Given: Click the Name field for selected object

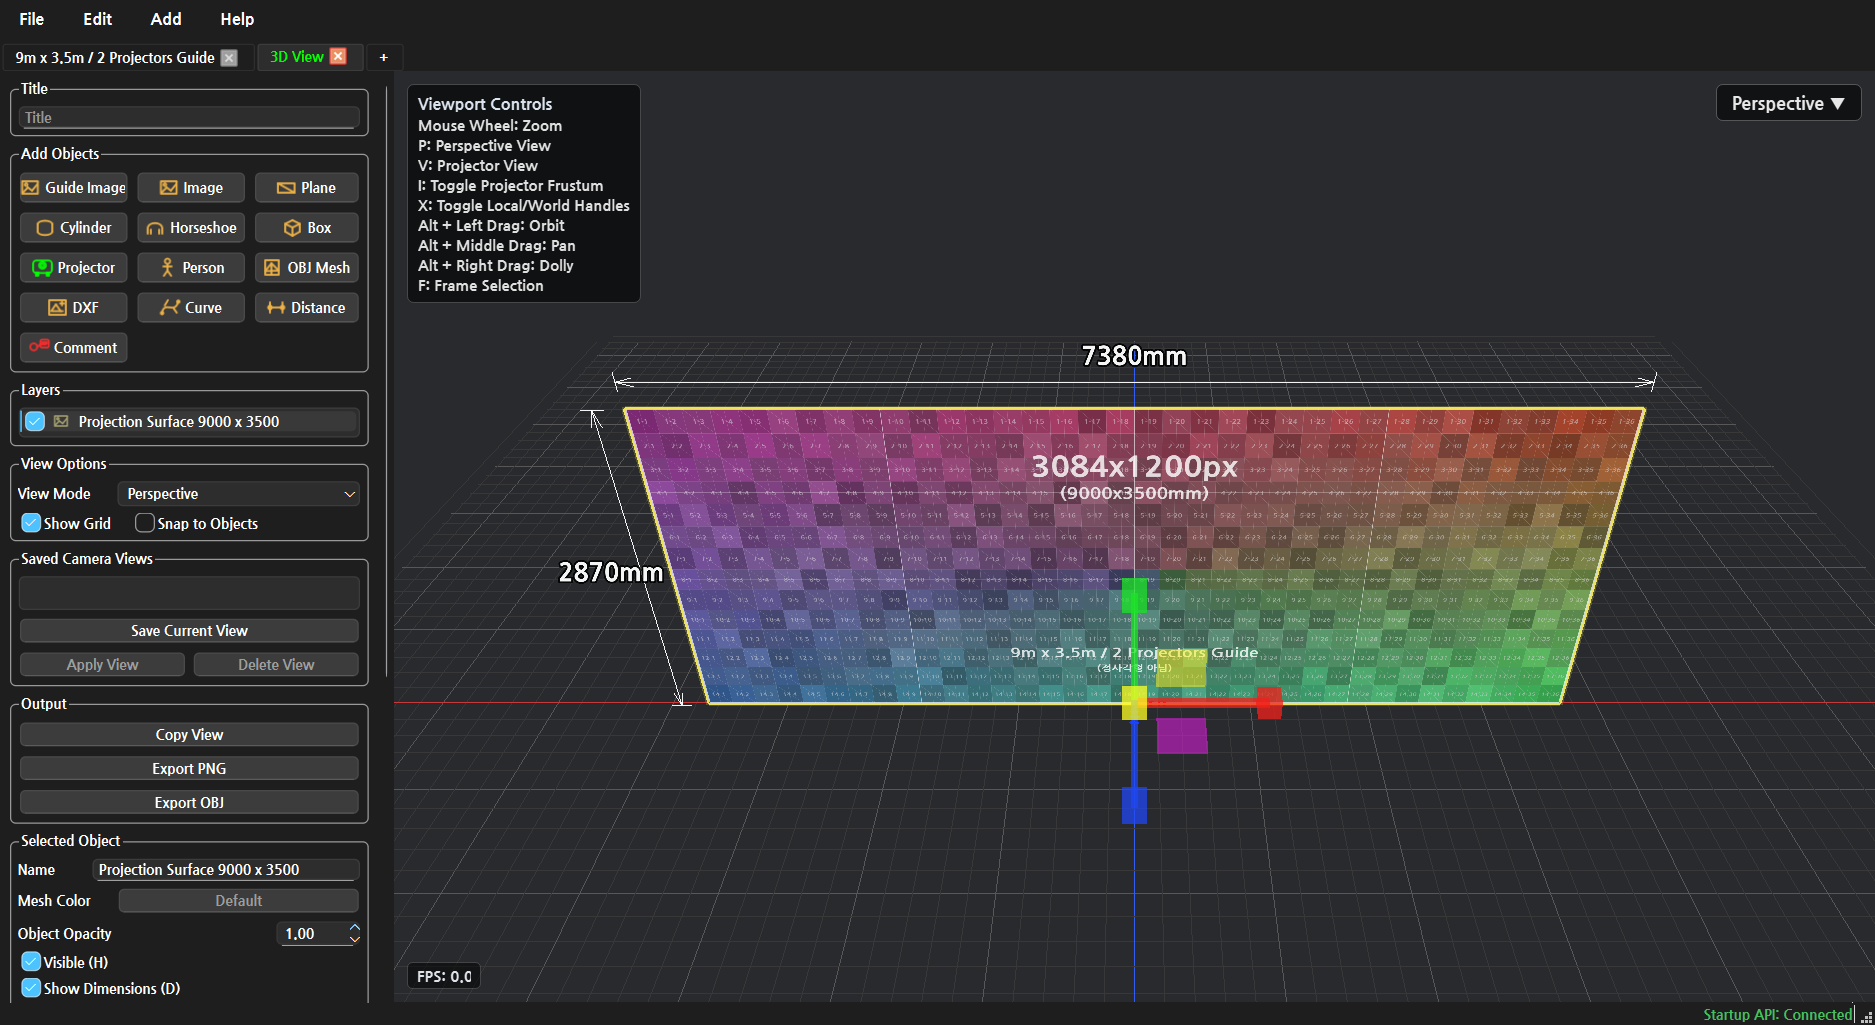Looking at the screenshot, I should pyautogui.click(x=226, y=870).
